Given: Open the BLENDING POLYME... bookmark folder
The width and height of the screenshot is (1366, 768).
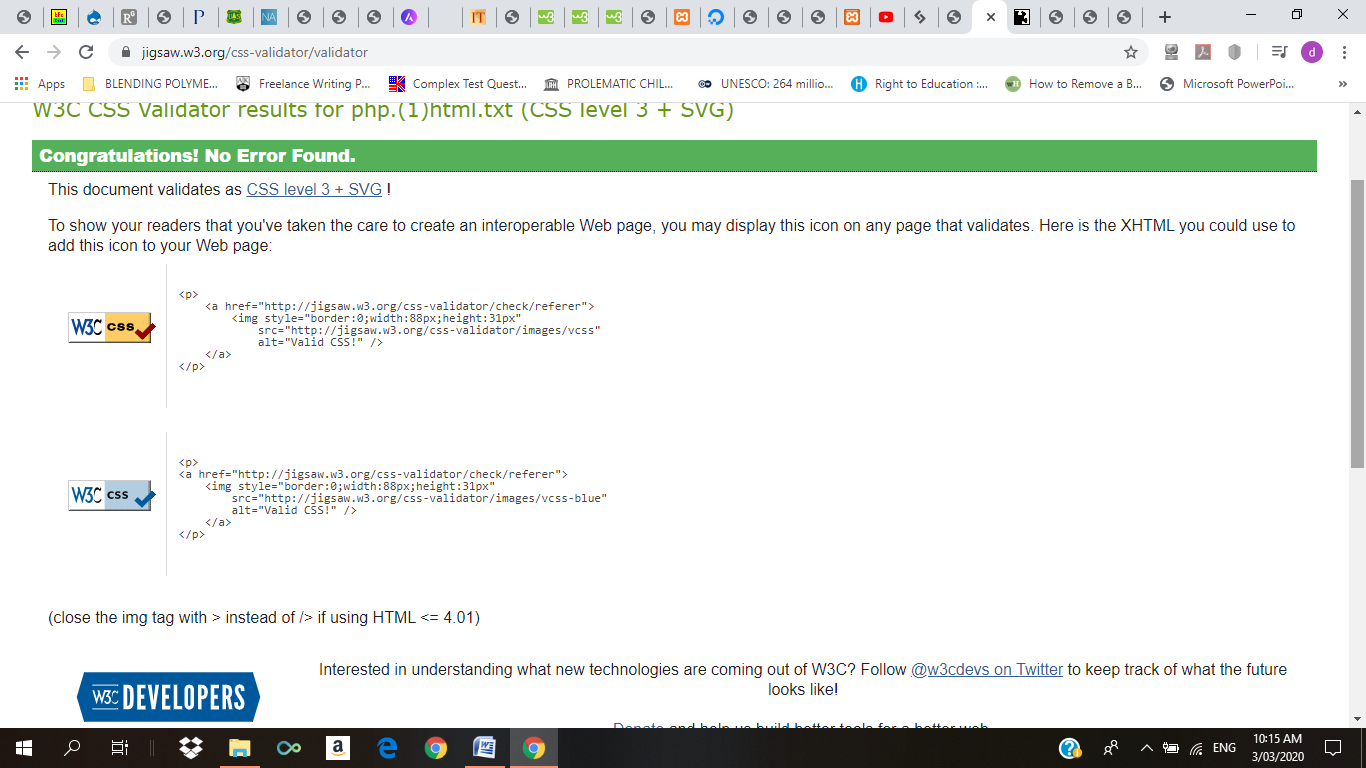Looking at the screenshot, I should tap(150, 84).
